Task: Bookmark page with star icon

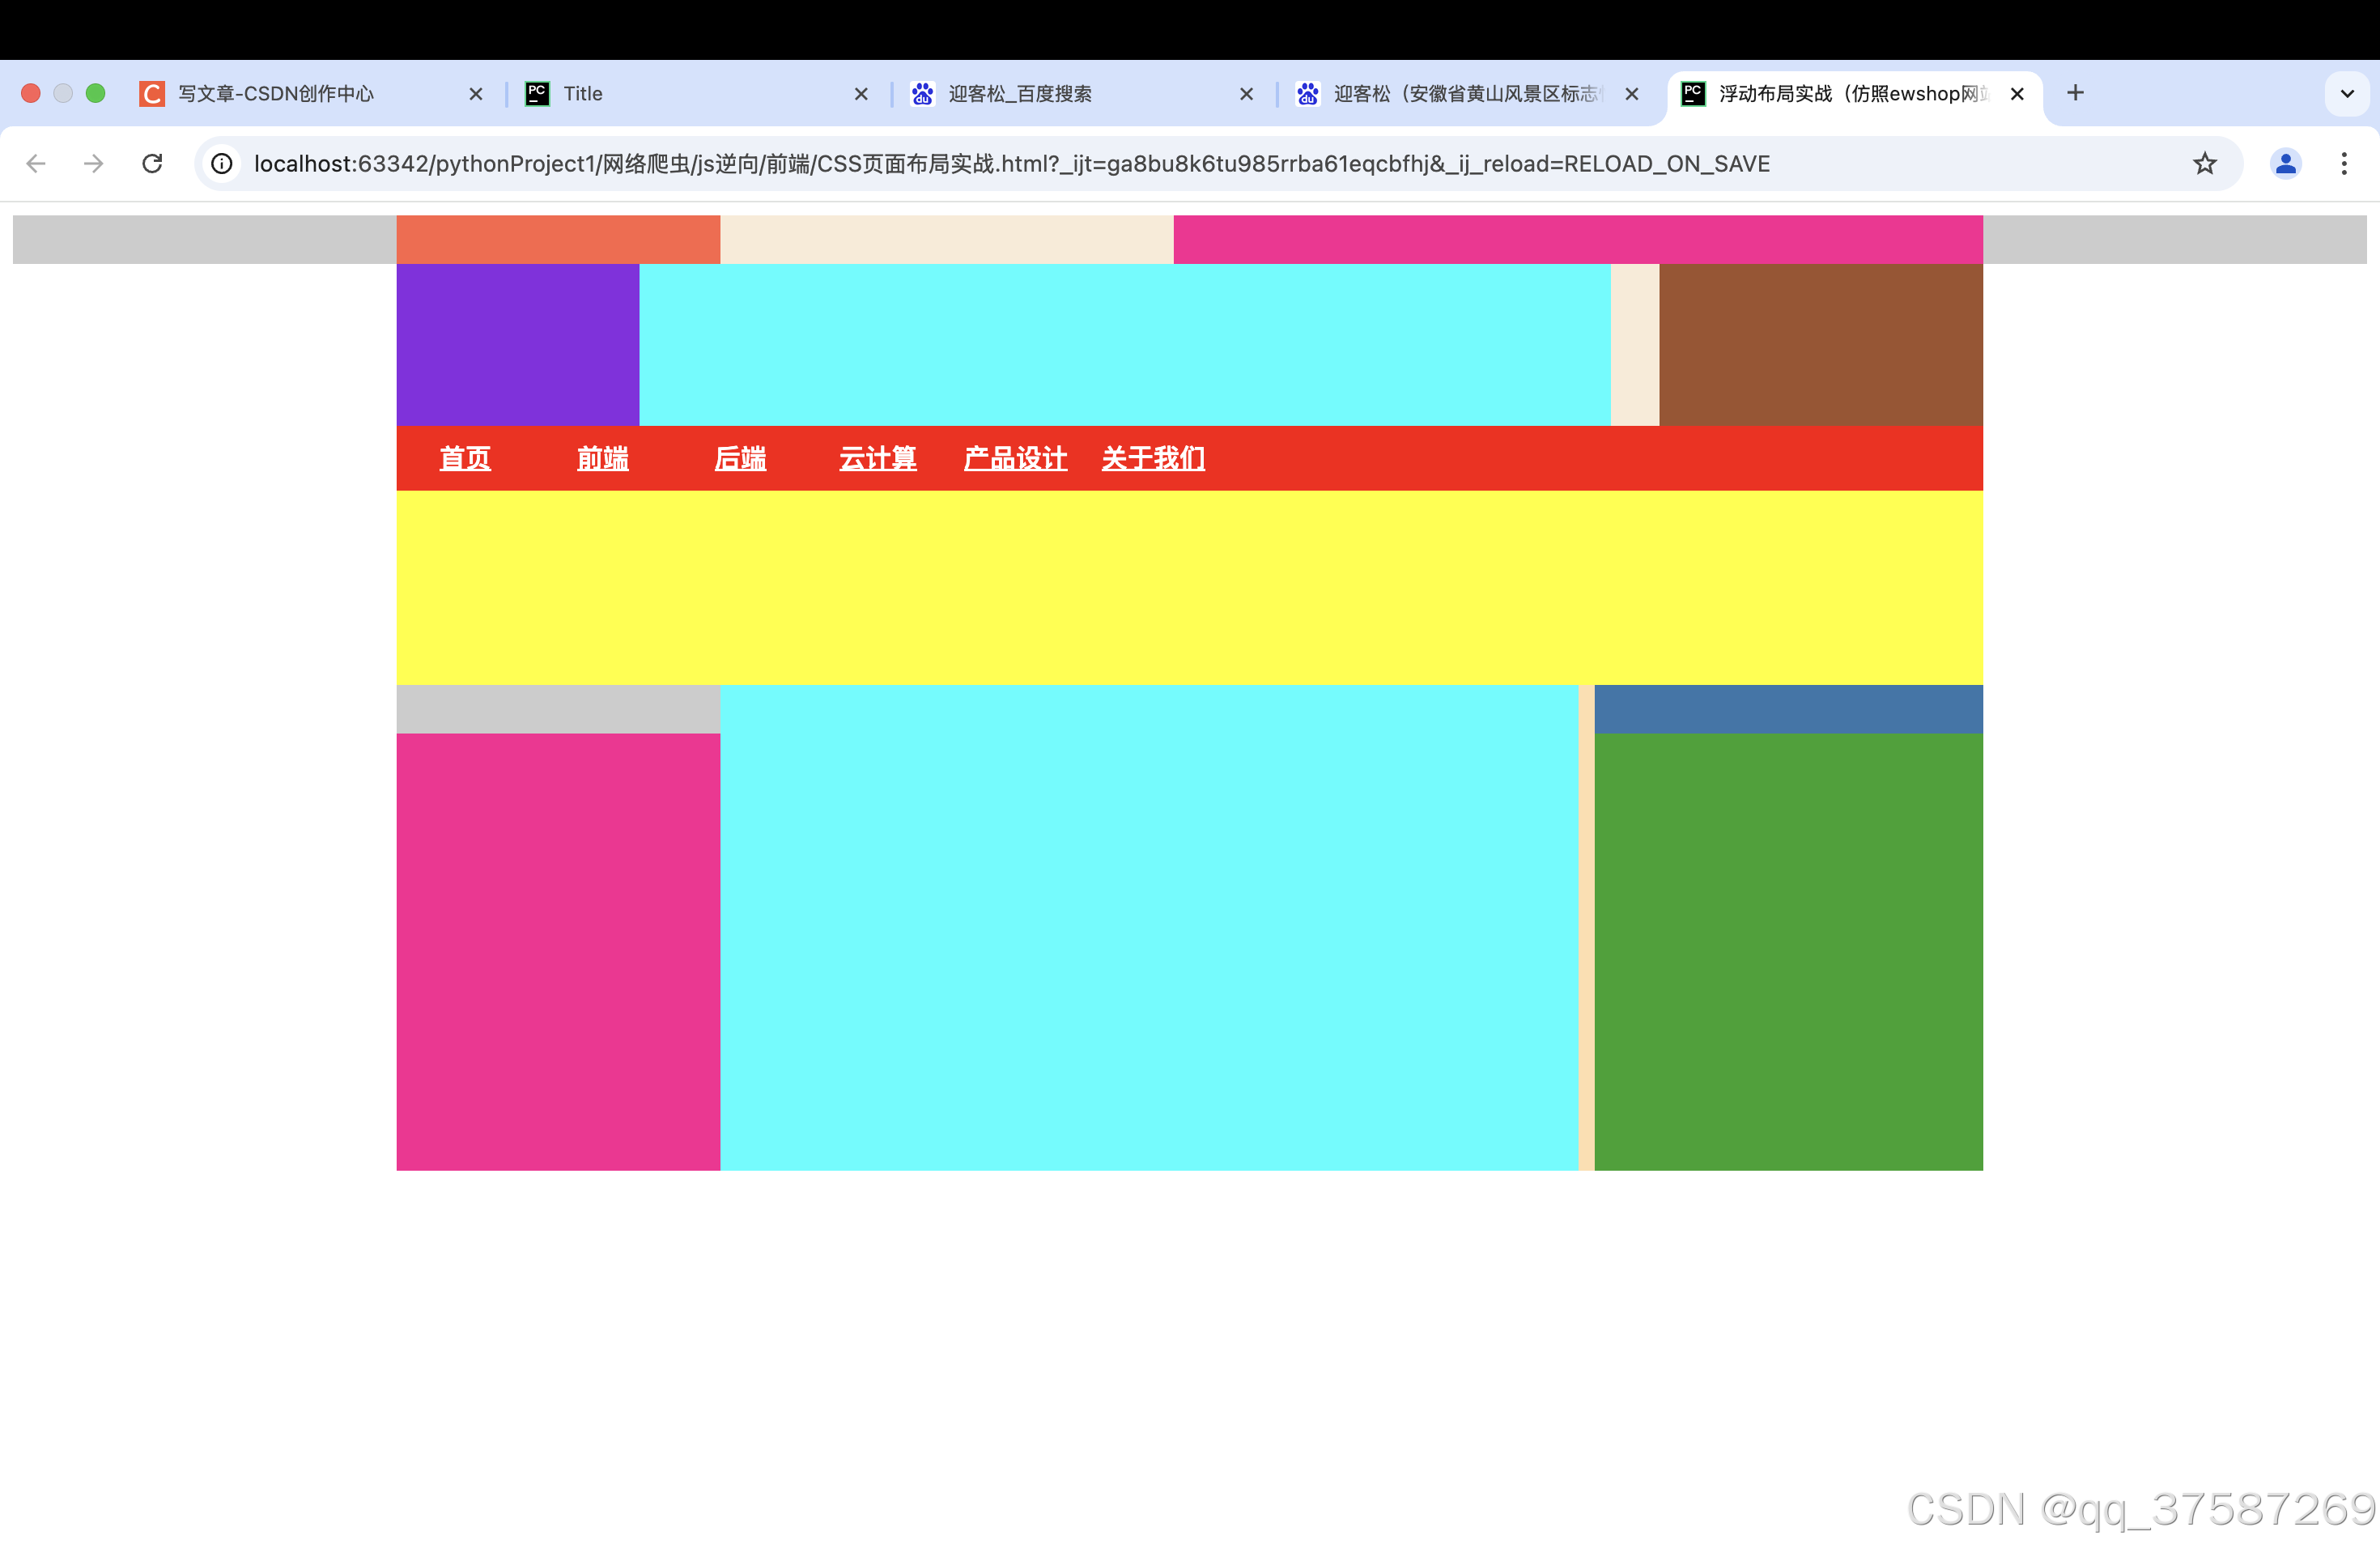Action: point(2204,163)
